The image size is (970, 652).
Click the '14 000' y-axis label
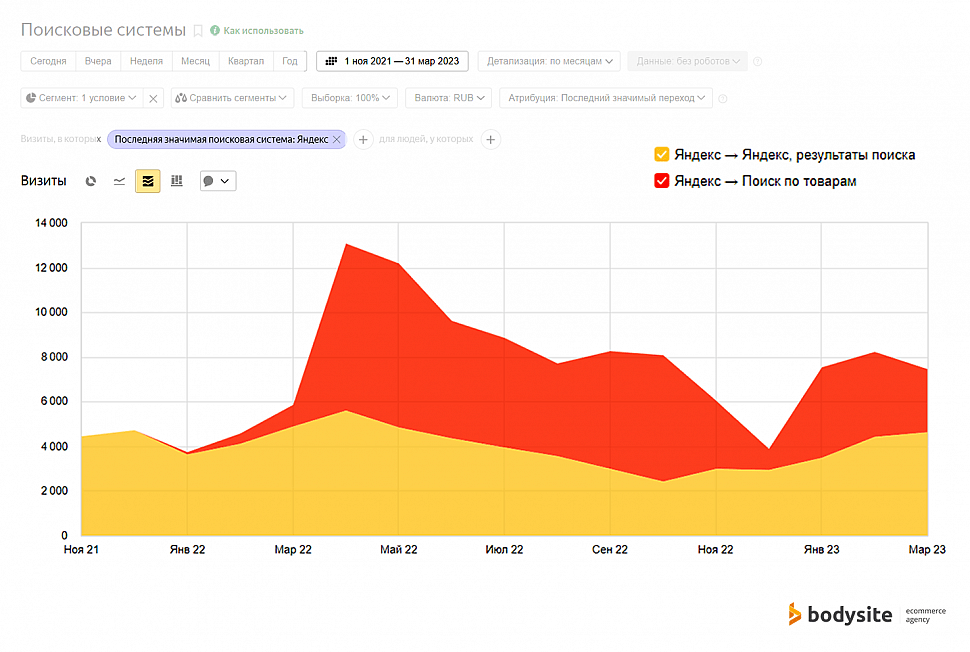point(51,223)
